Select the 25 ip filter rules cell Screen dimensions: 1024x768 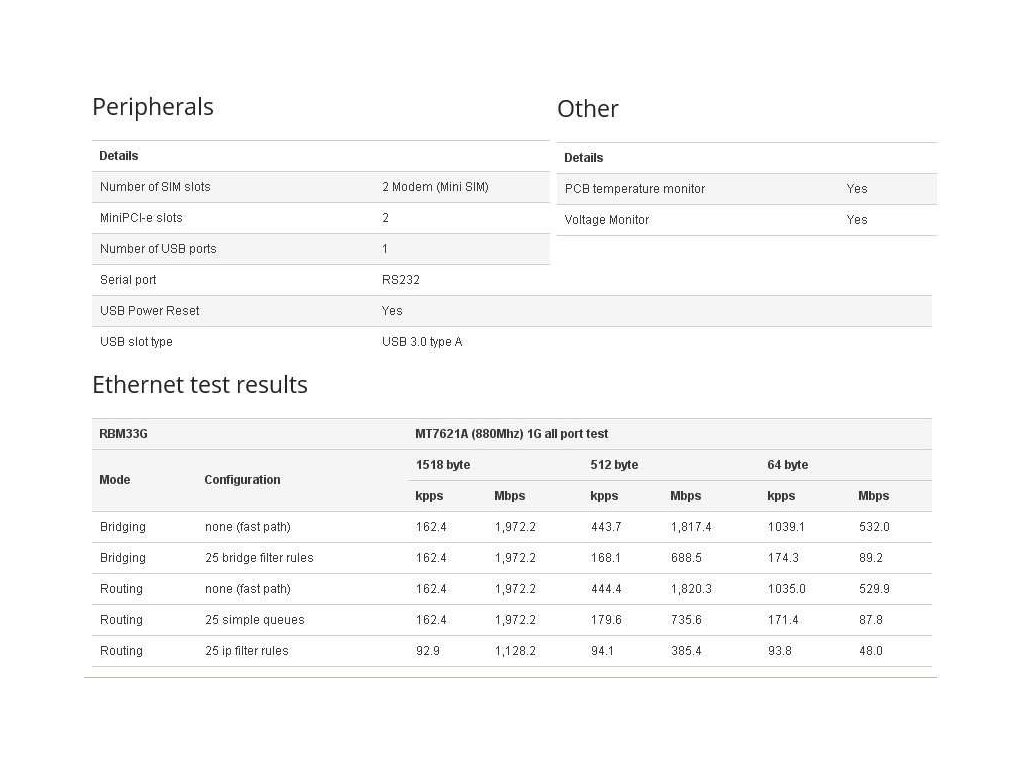pyautogui.click(x=247, y=651)
